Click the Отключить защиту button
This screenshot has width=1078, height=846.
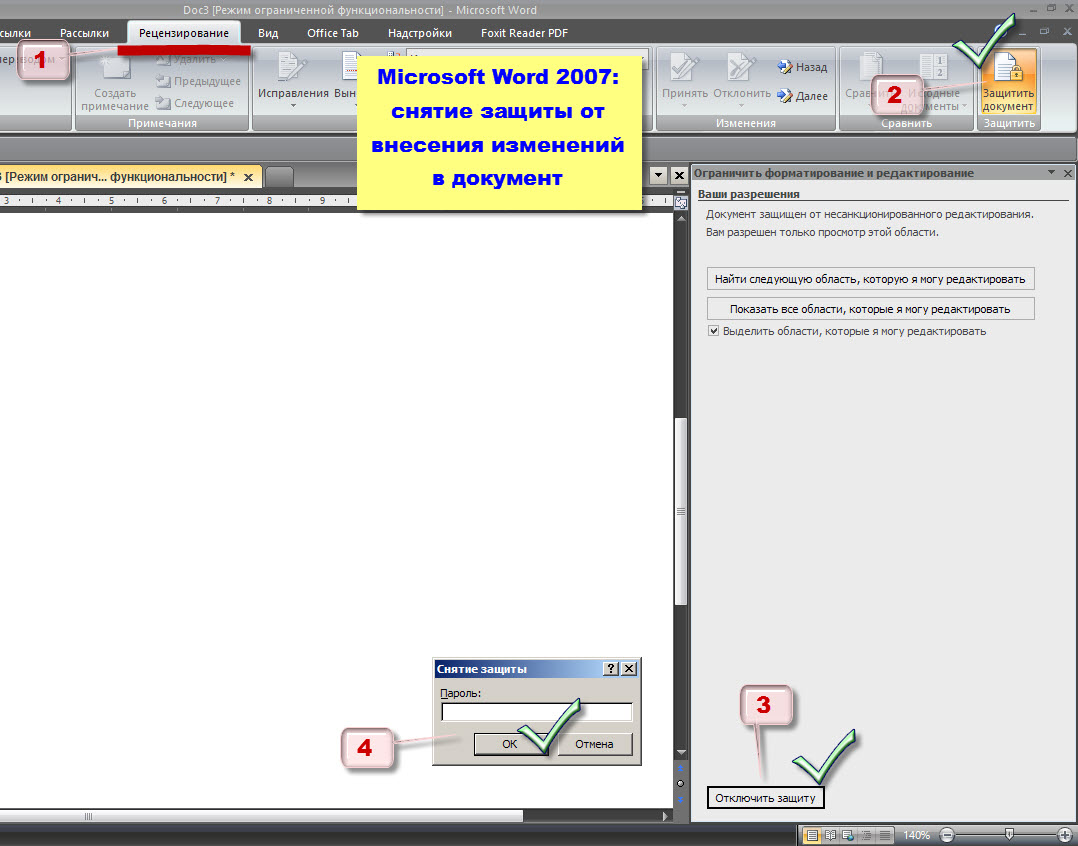(765, 798)
